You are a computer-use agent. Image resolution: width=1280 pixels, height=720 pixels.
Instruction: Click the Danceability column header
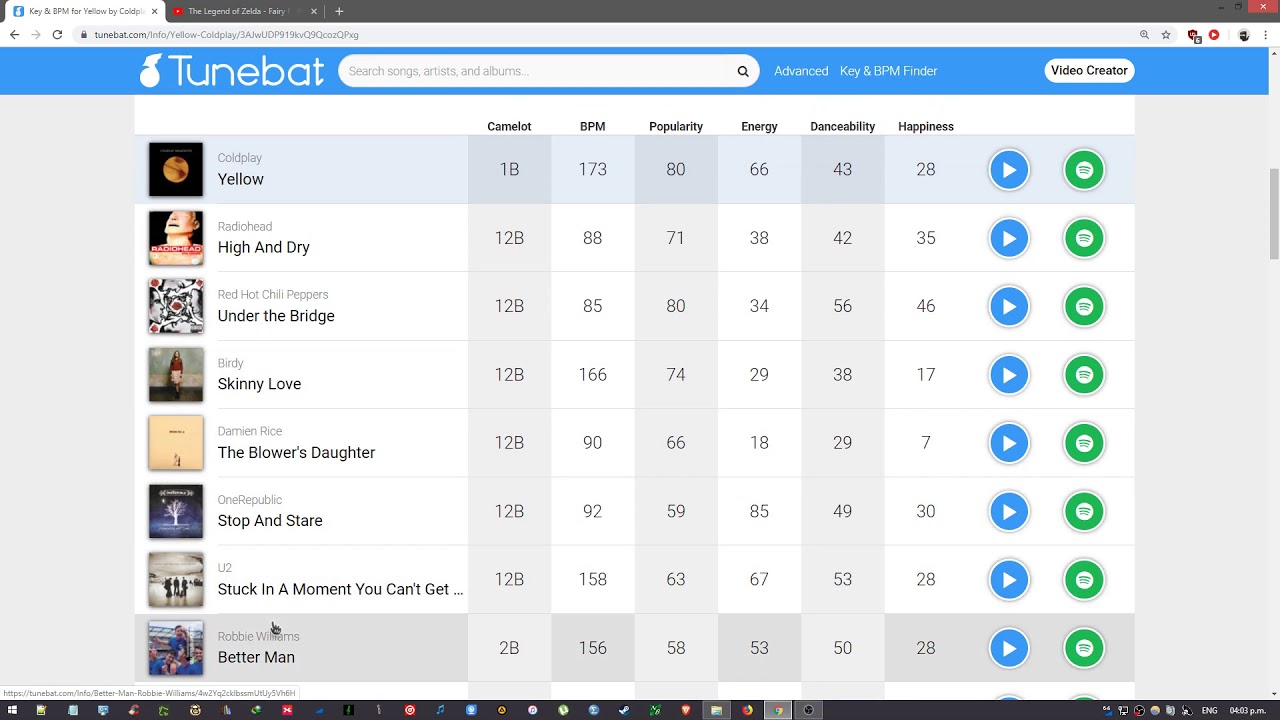(x=842, y=127)
